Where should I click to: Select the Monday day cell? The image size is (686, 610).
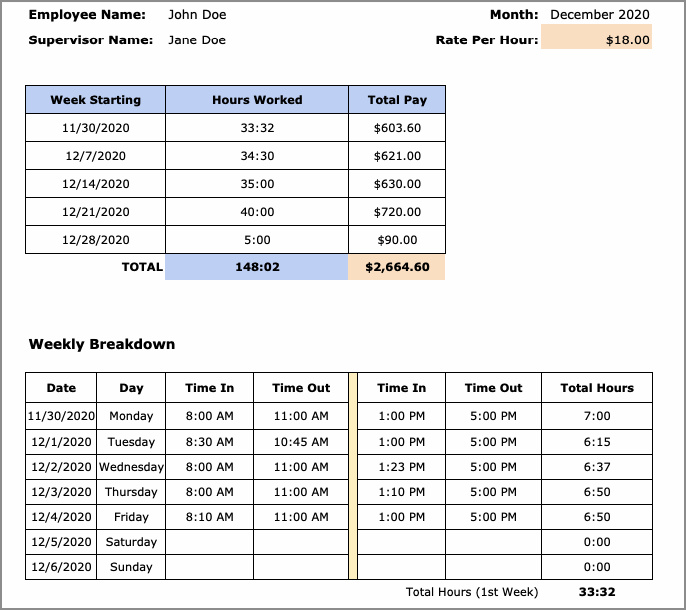pos(131,416)
